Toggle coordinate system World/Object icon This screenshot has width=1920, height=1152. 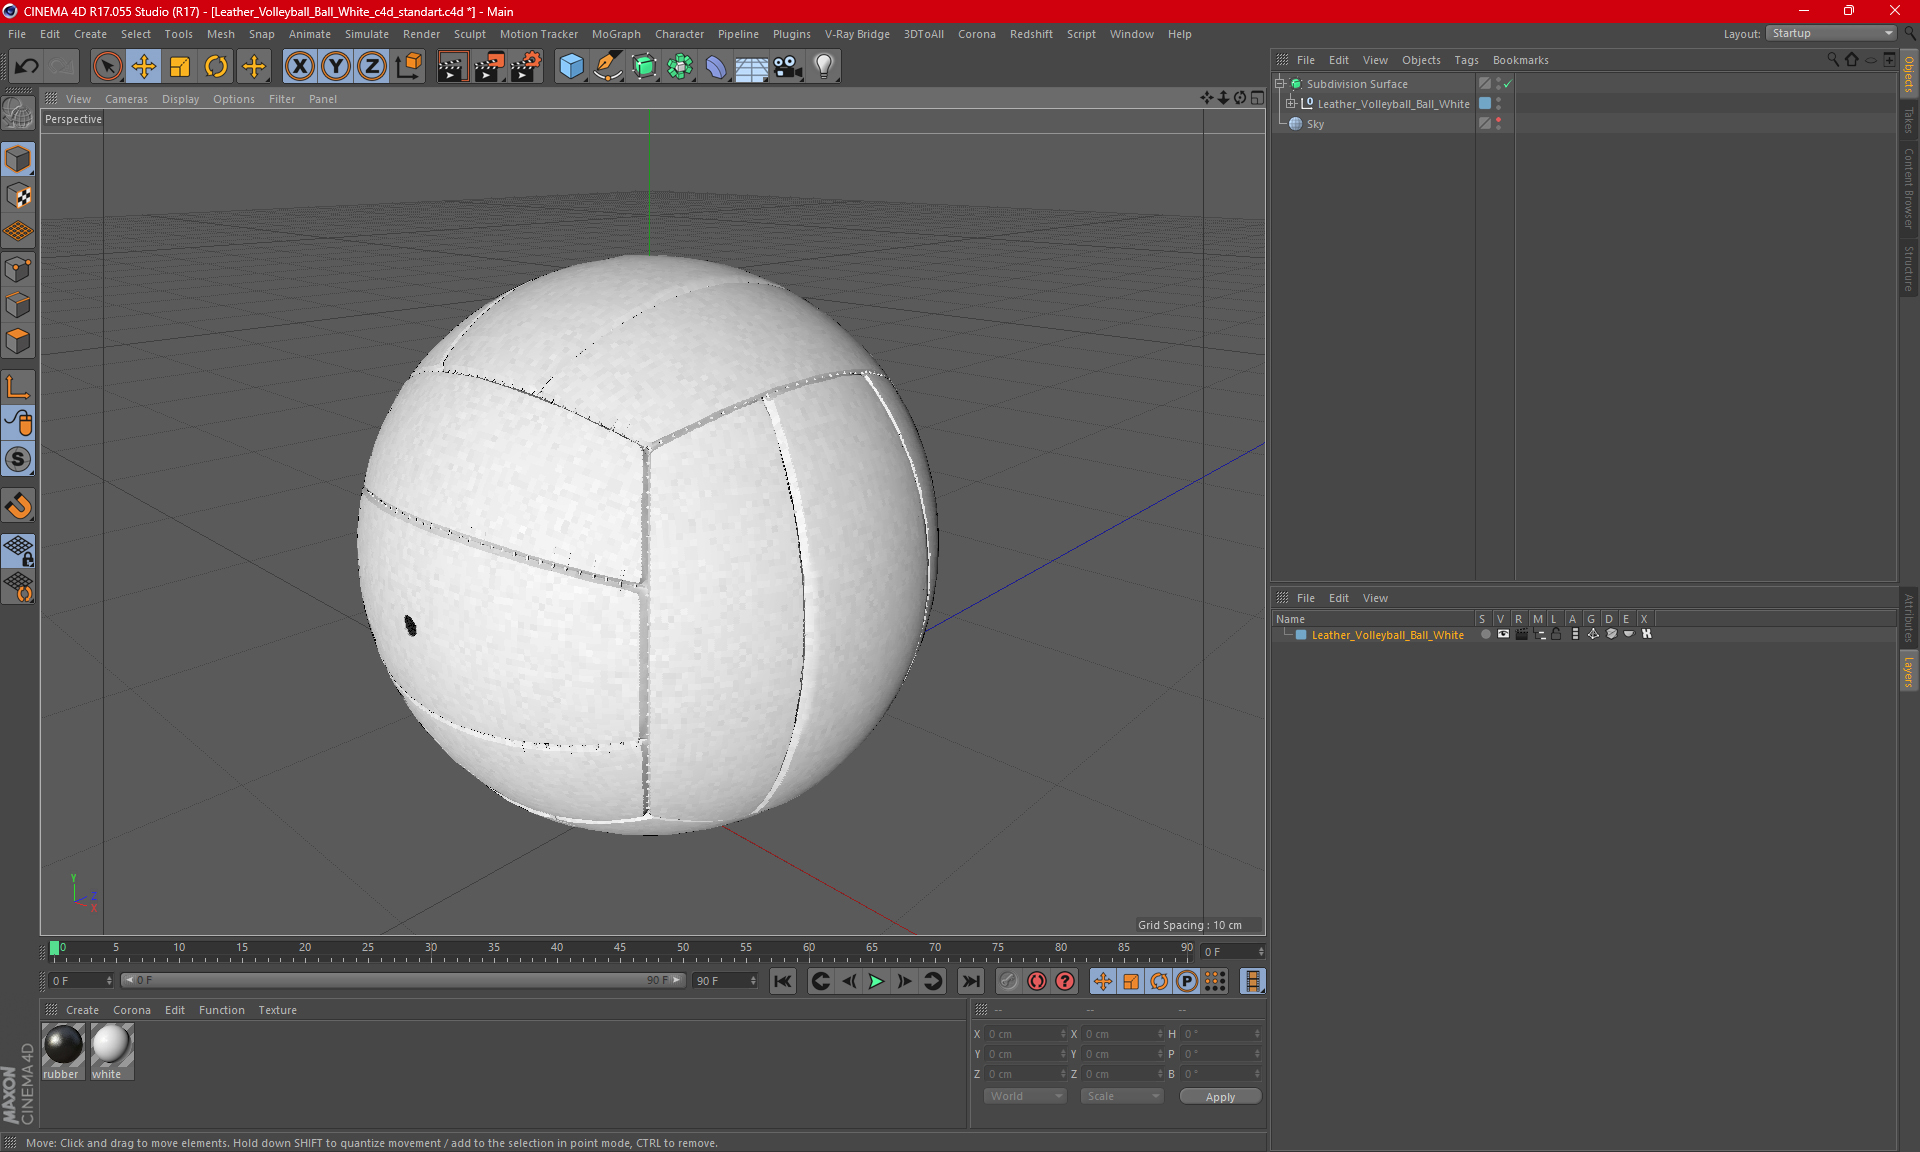click(409, 66)
